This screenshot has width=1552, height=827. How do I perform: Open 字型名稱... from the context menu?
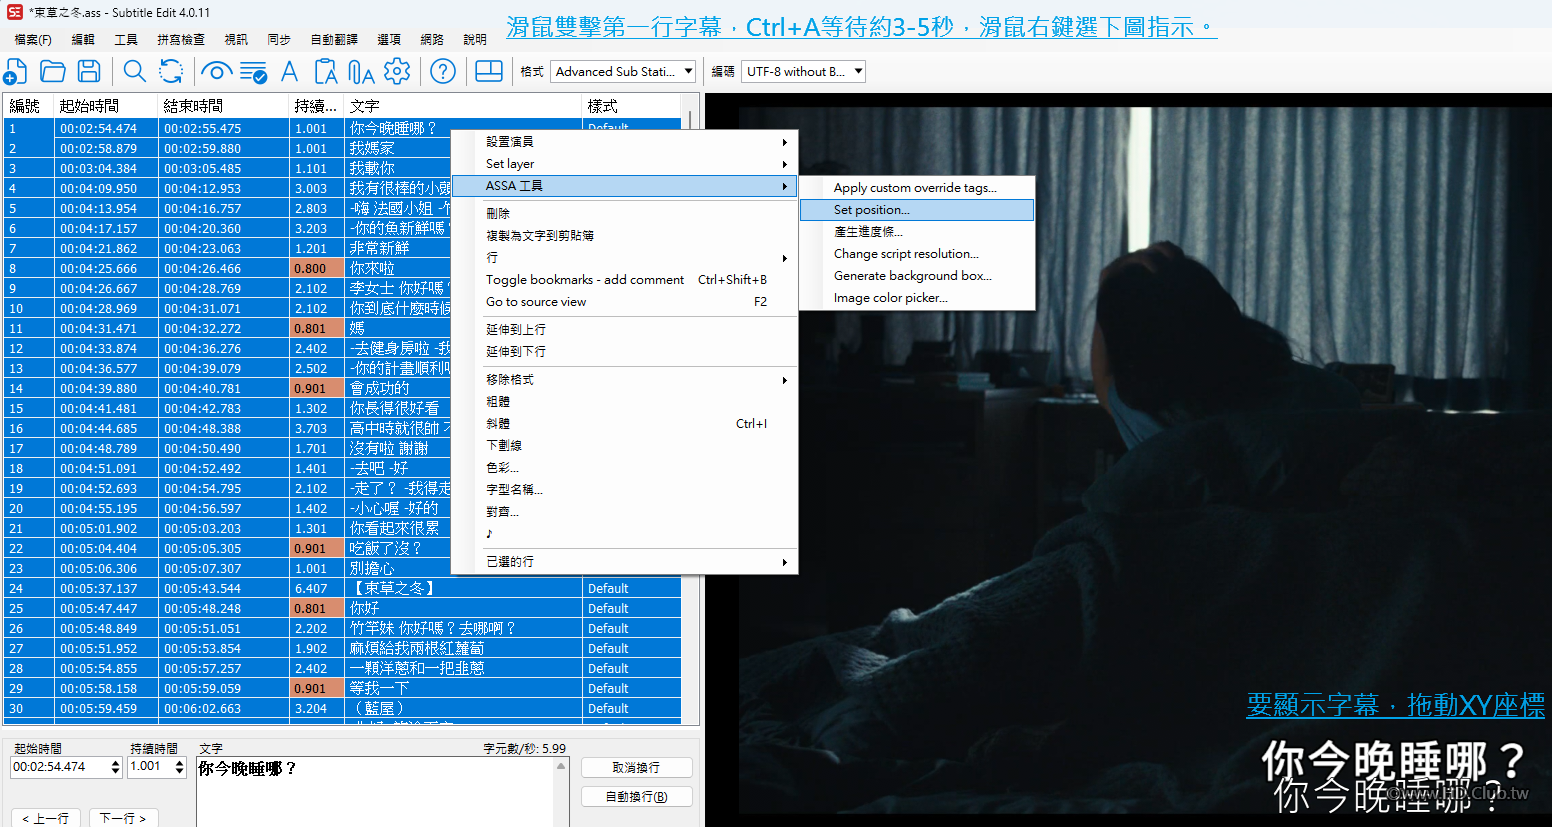(x=625, y=490)
